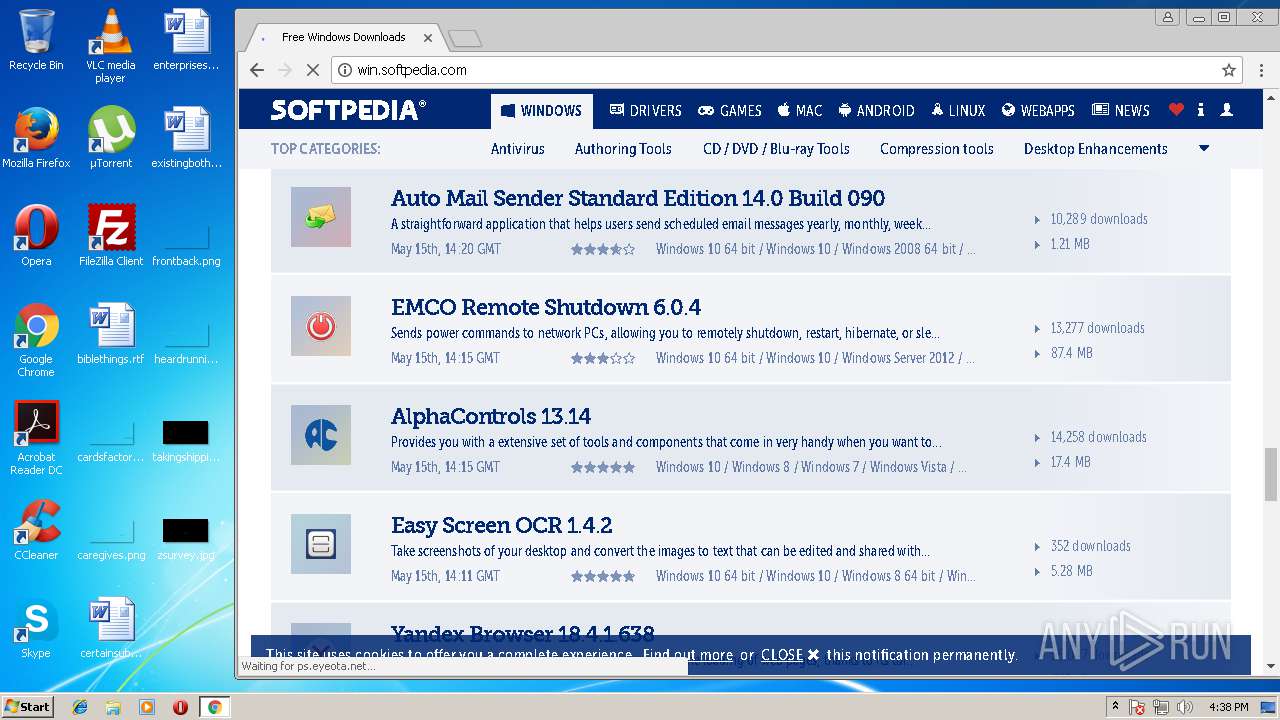This screenshot has height=720, width=1280.
Task: Go to the LINUX section
Action: click(x=959, y=111)
